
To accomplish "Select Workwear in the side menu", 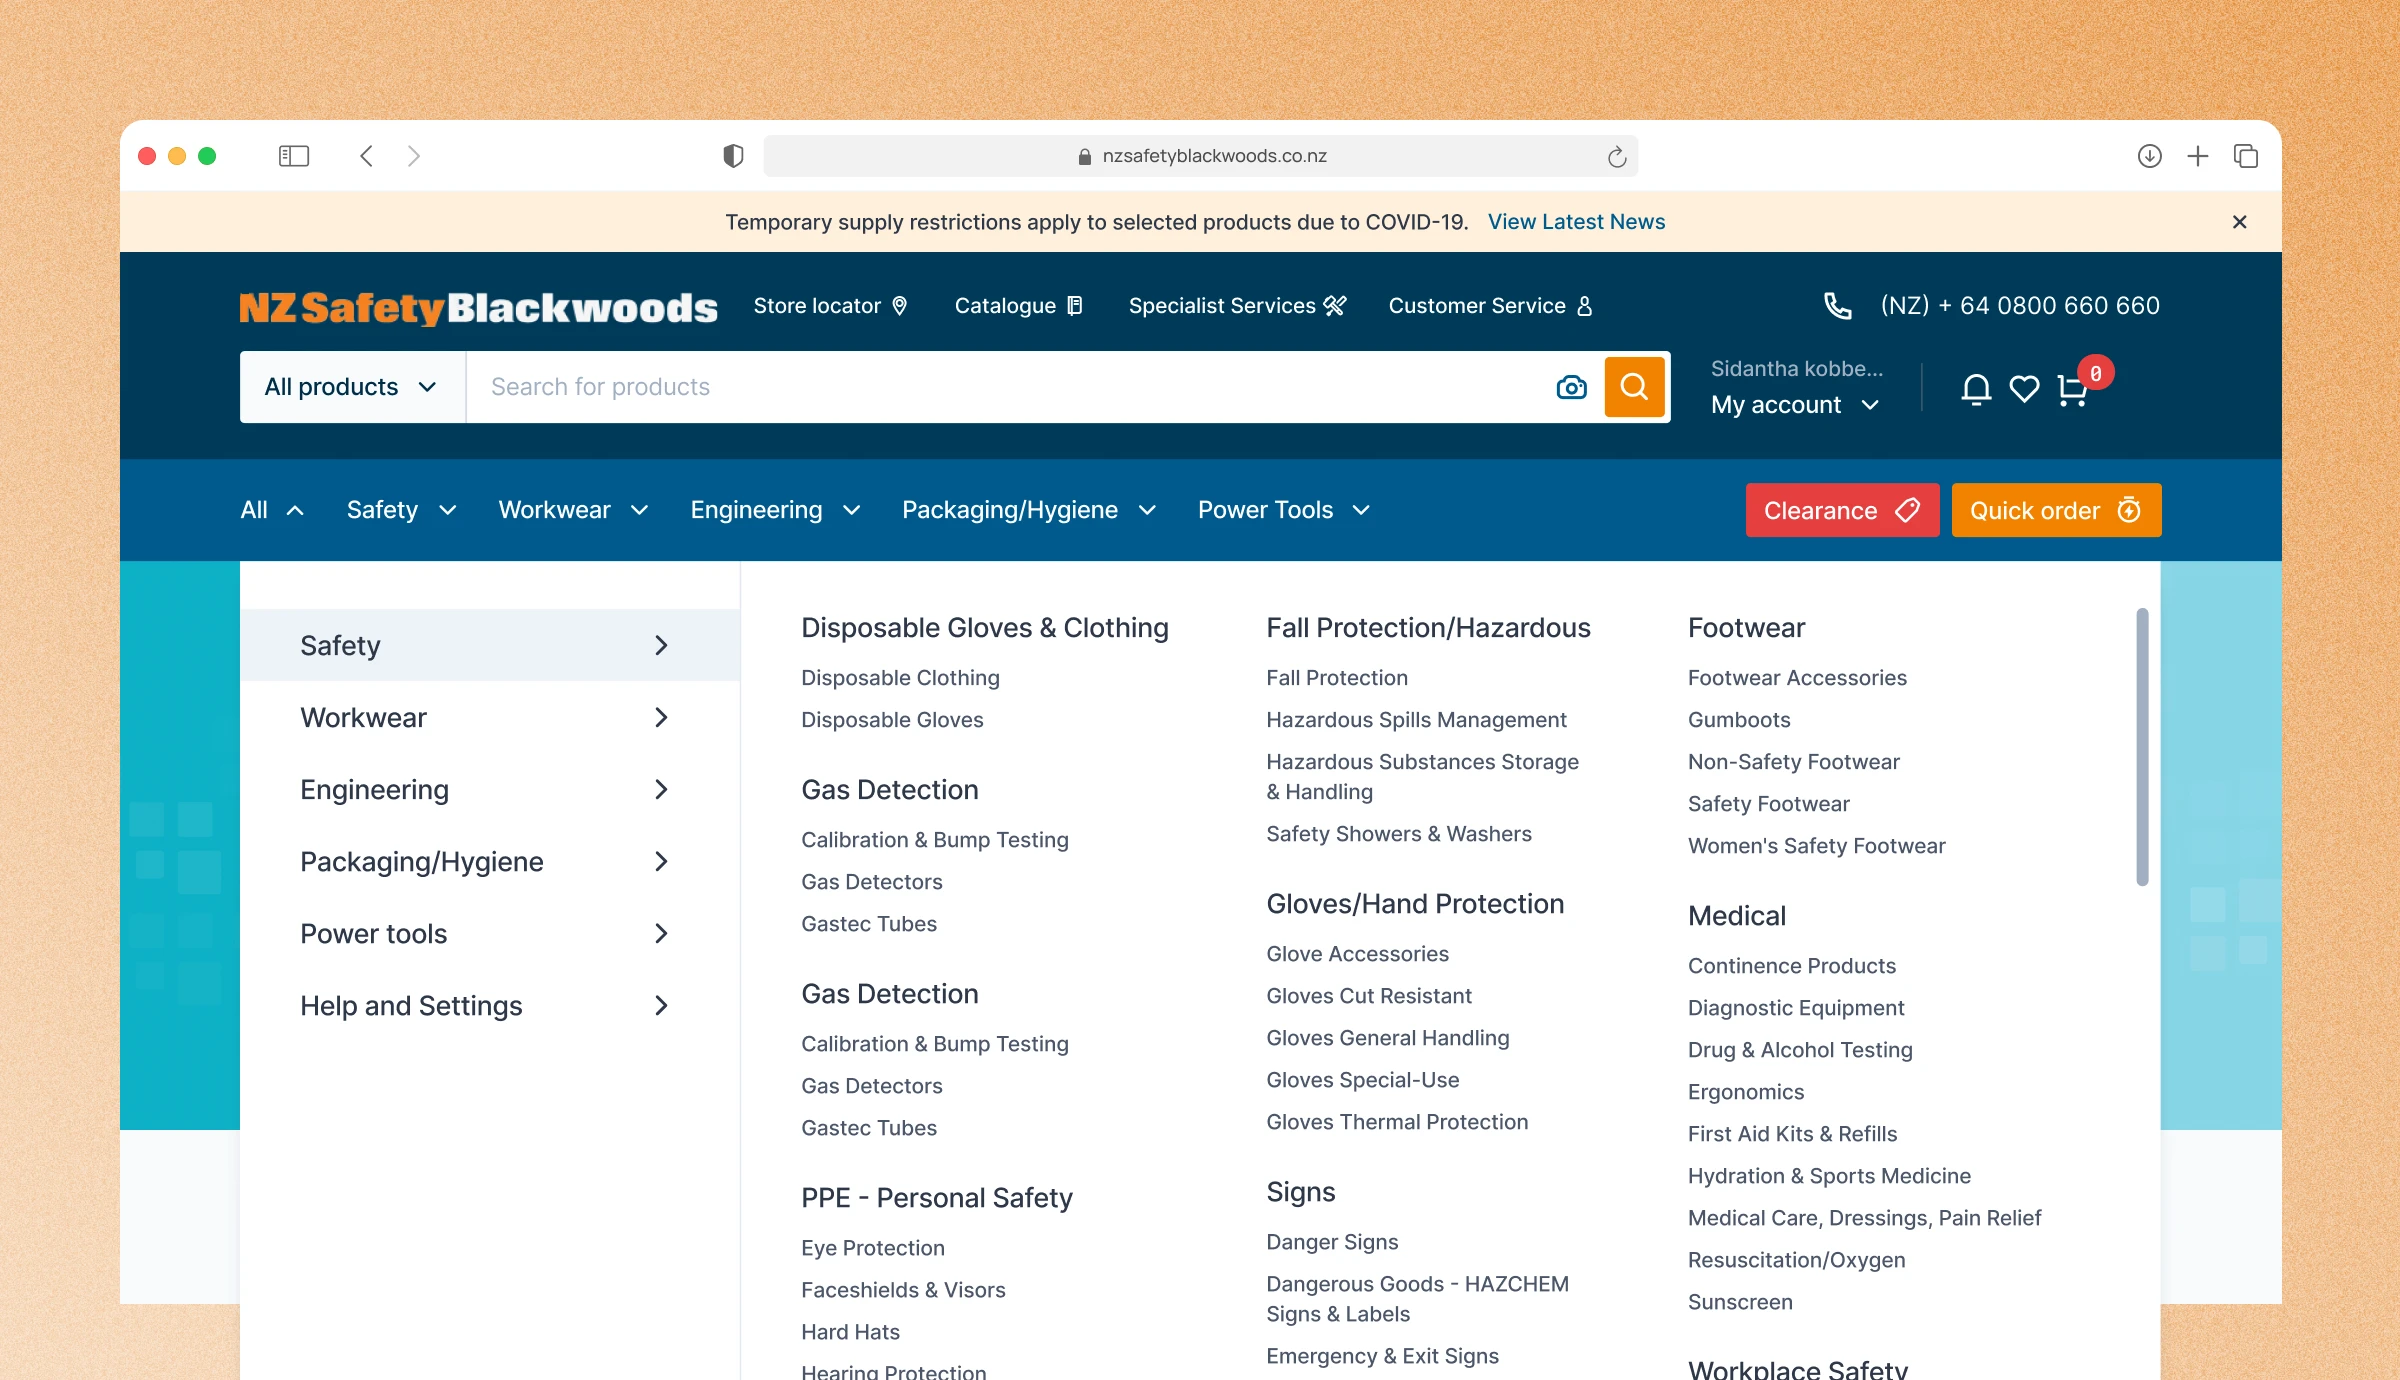I will 490,717.
